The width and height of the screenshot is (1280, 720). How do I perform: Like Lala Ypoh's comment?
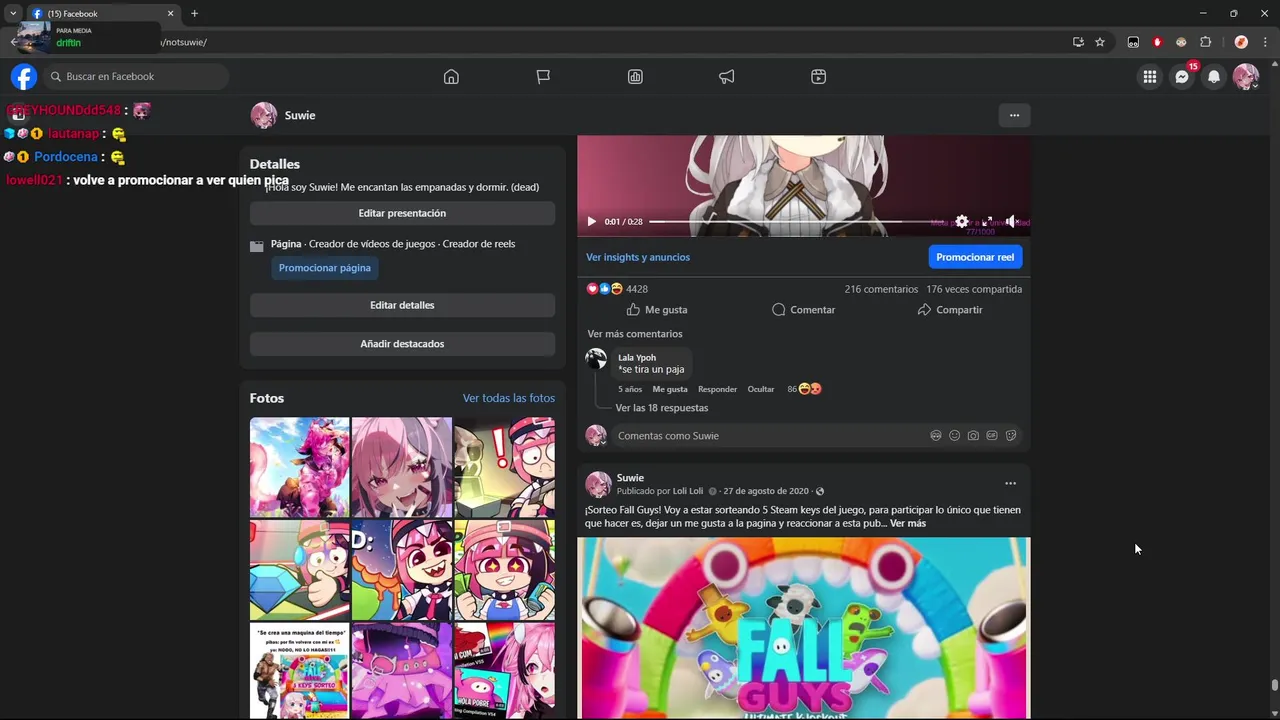[670, 389]
